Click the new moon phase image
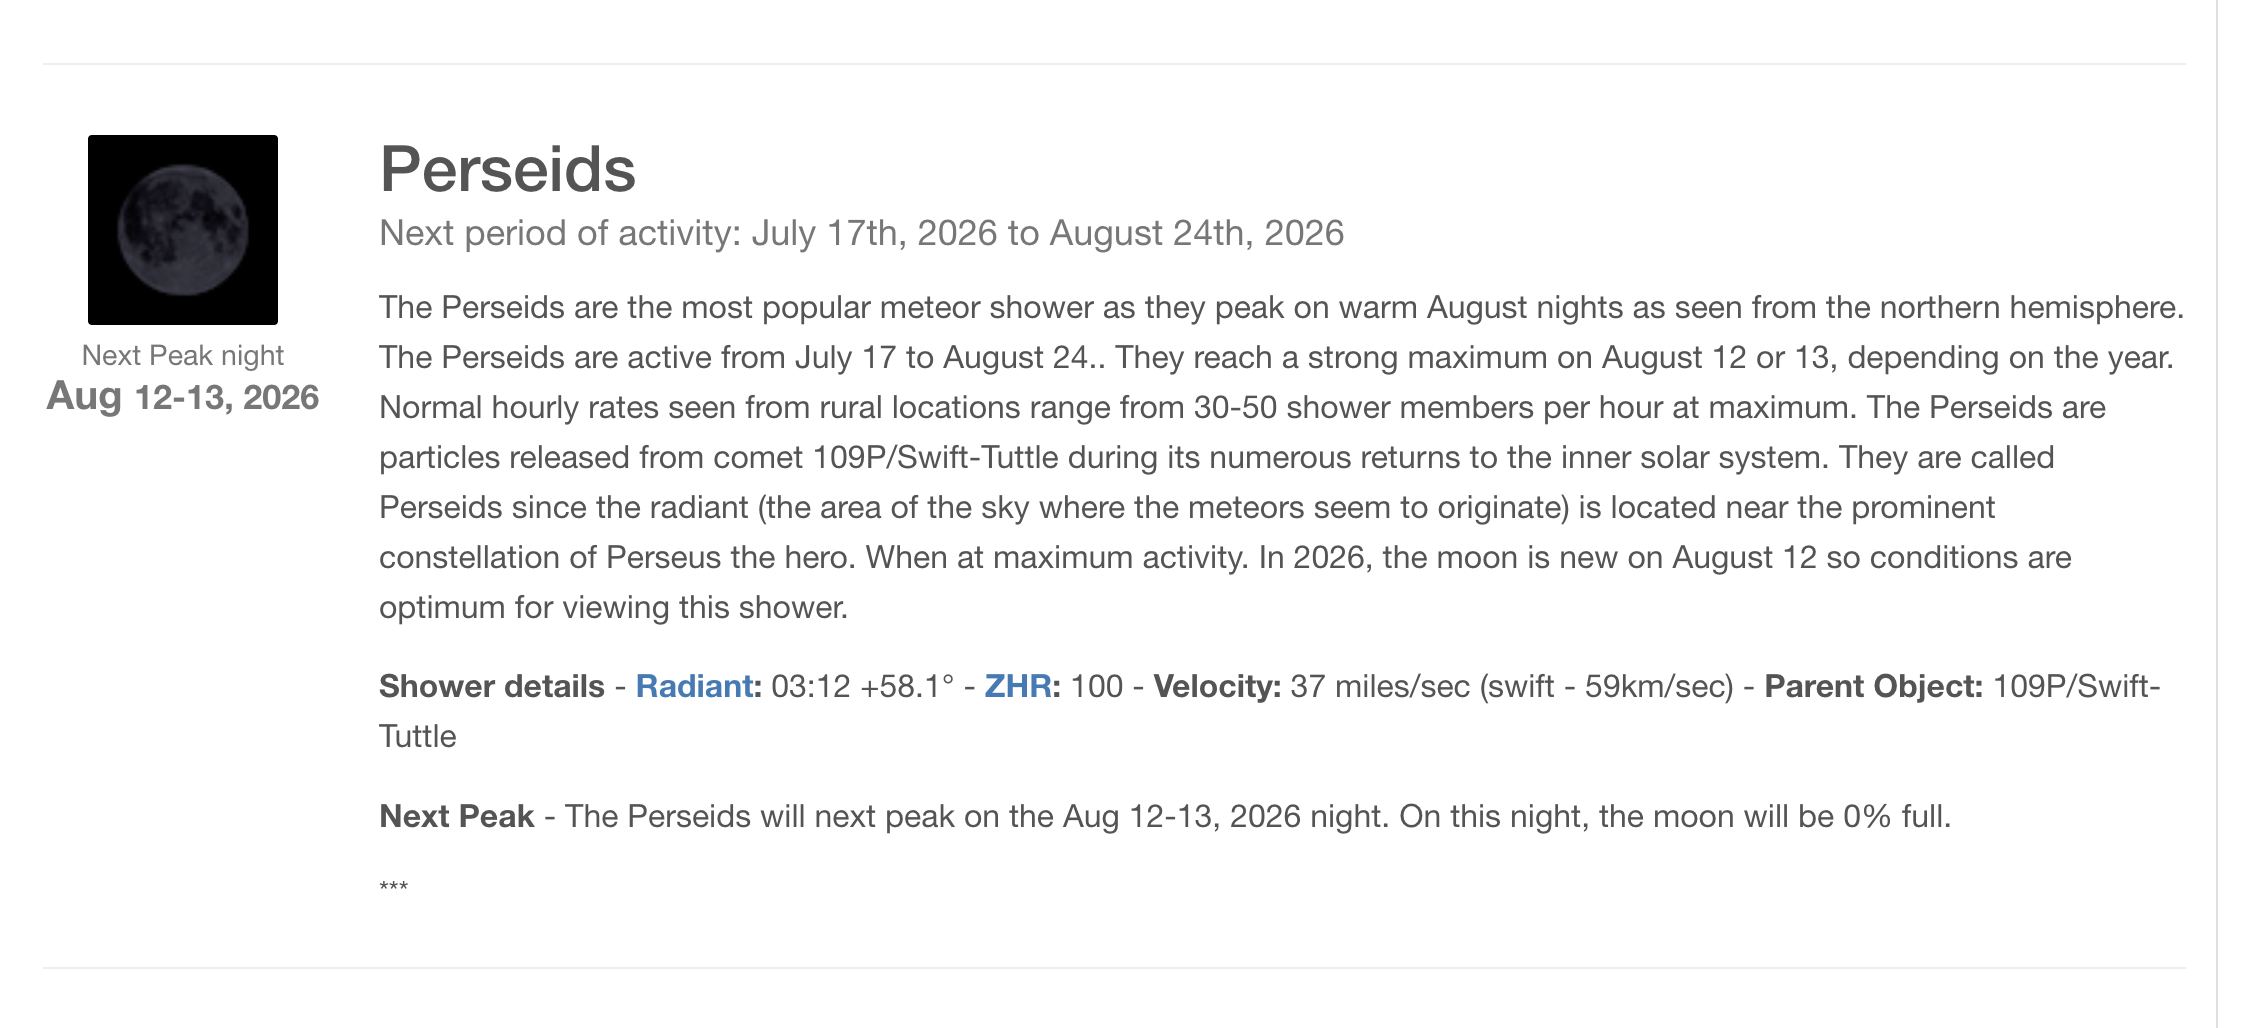The image size is (2258, 1028). (x=183, y=230)
